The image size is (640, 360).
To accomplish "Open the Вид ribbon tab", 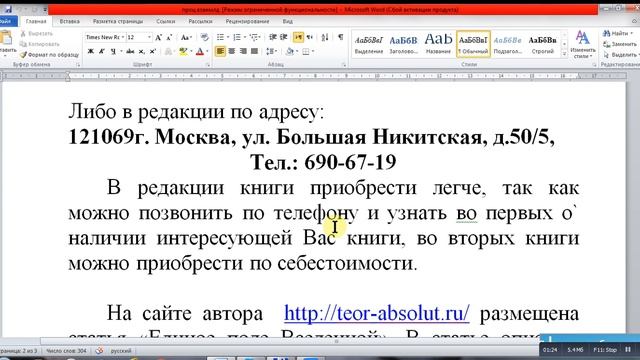I will point(287,21).
